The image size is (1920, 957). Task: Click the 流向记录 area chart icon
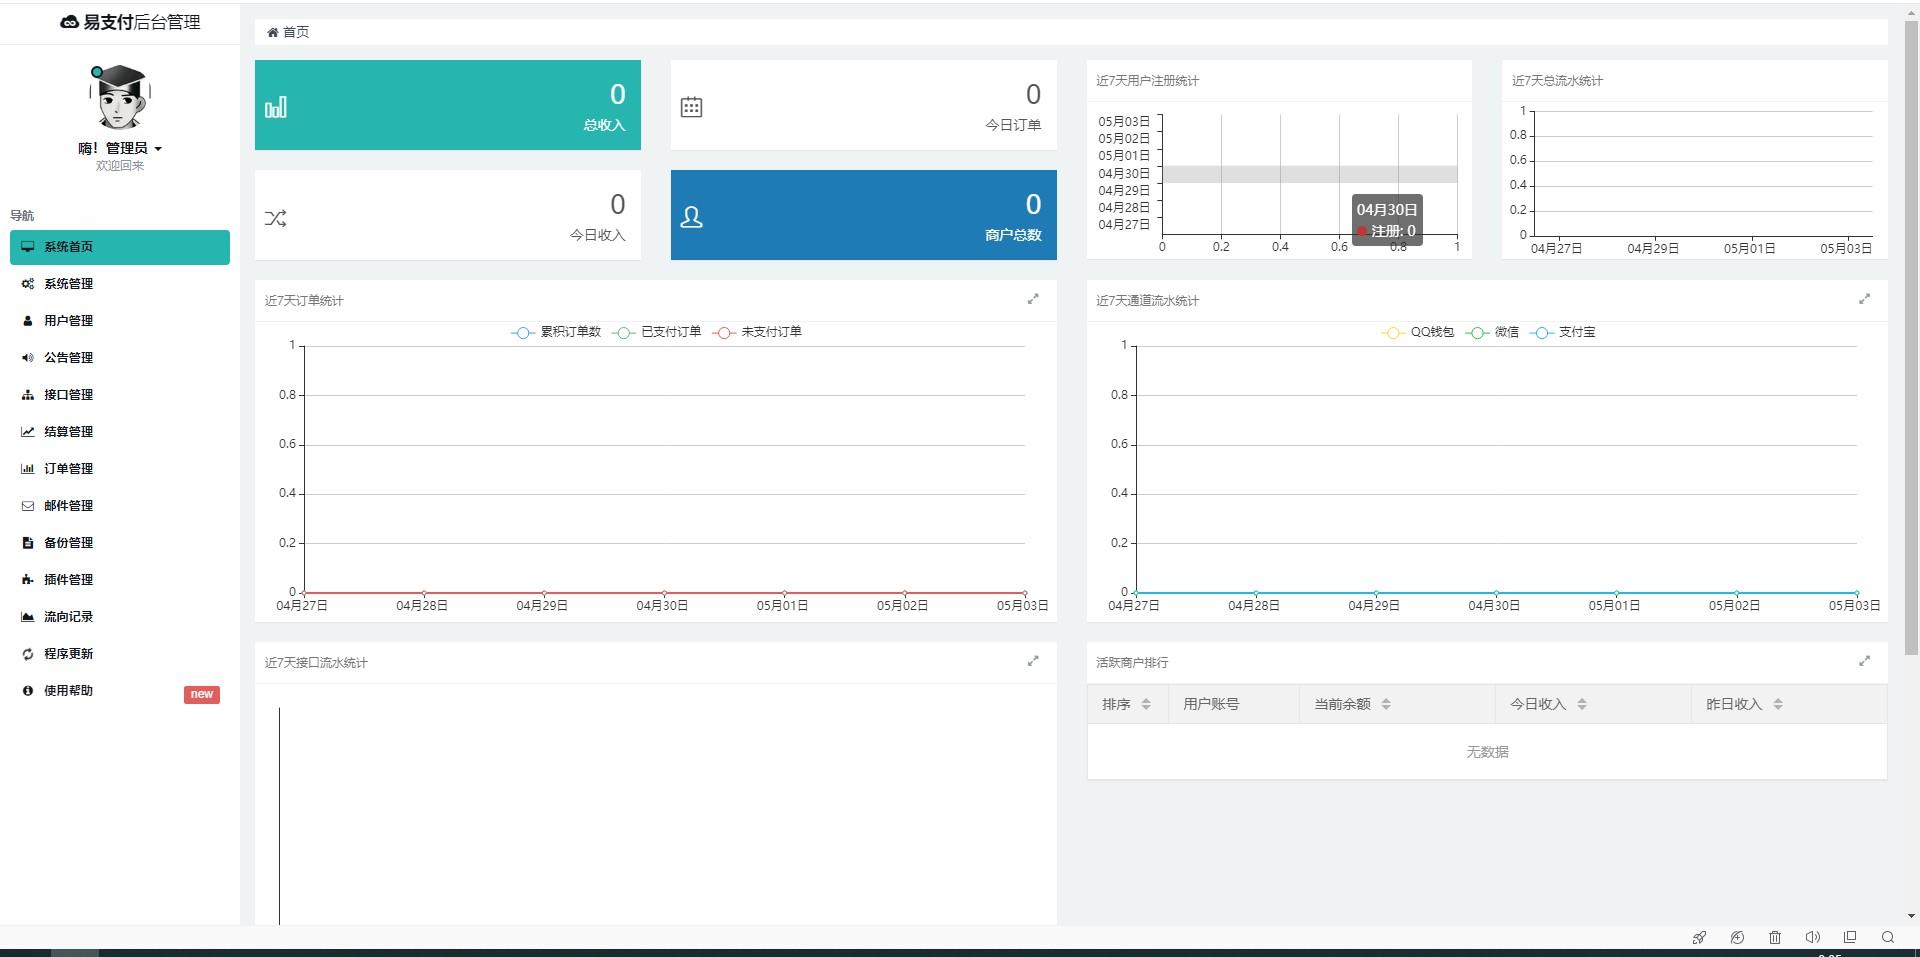pos(27,617)
